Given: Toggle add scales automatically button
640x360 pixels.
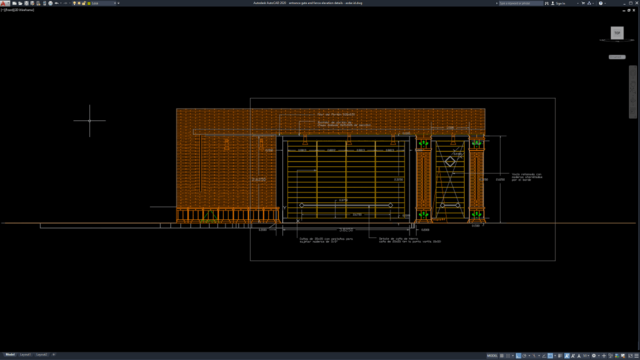Looking at the screenshot, I should 573,356.
